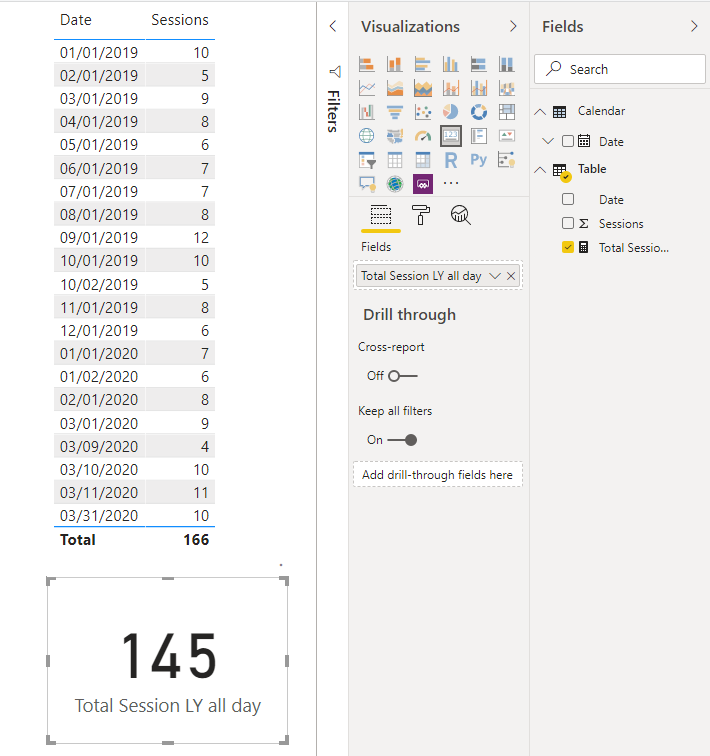The width and height of the screenshot is (710, 756).
Task: Toggle the Keep all filters switch
Action: [402, 440]
